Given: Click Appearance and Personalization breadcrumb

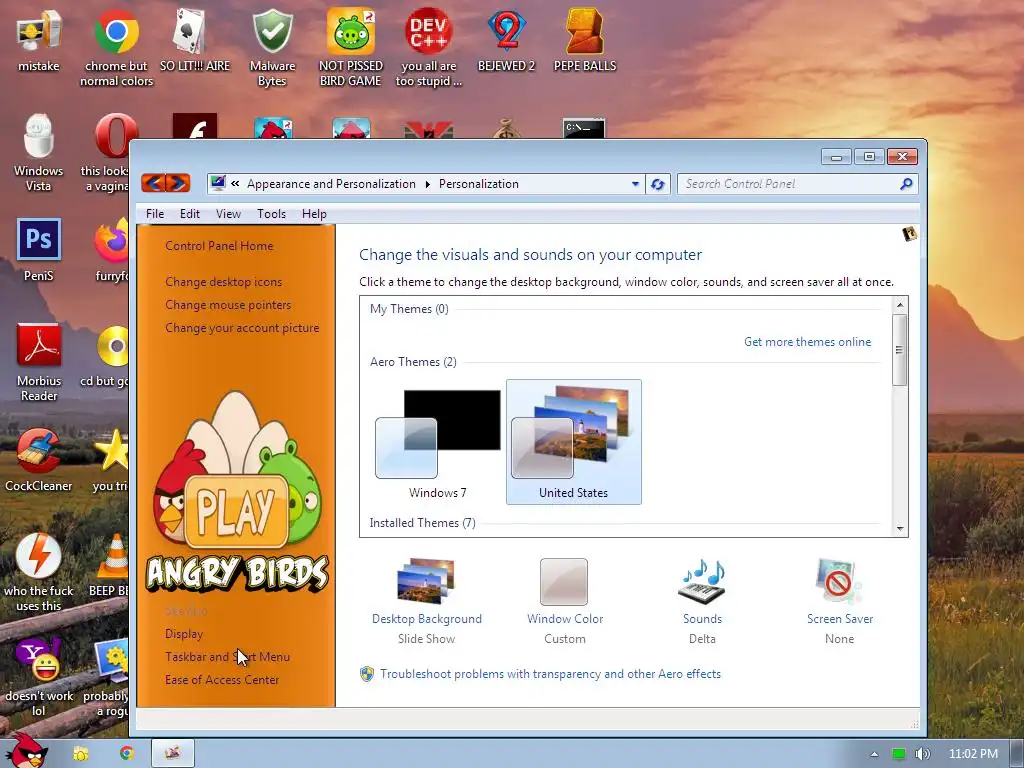Looking at the screenshot, I should coord(331,184).
